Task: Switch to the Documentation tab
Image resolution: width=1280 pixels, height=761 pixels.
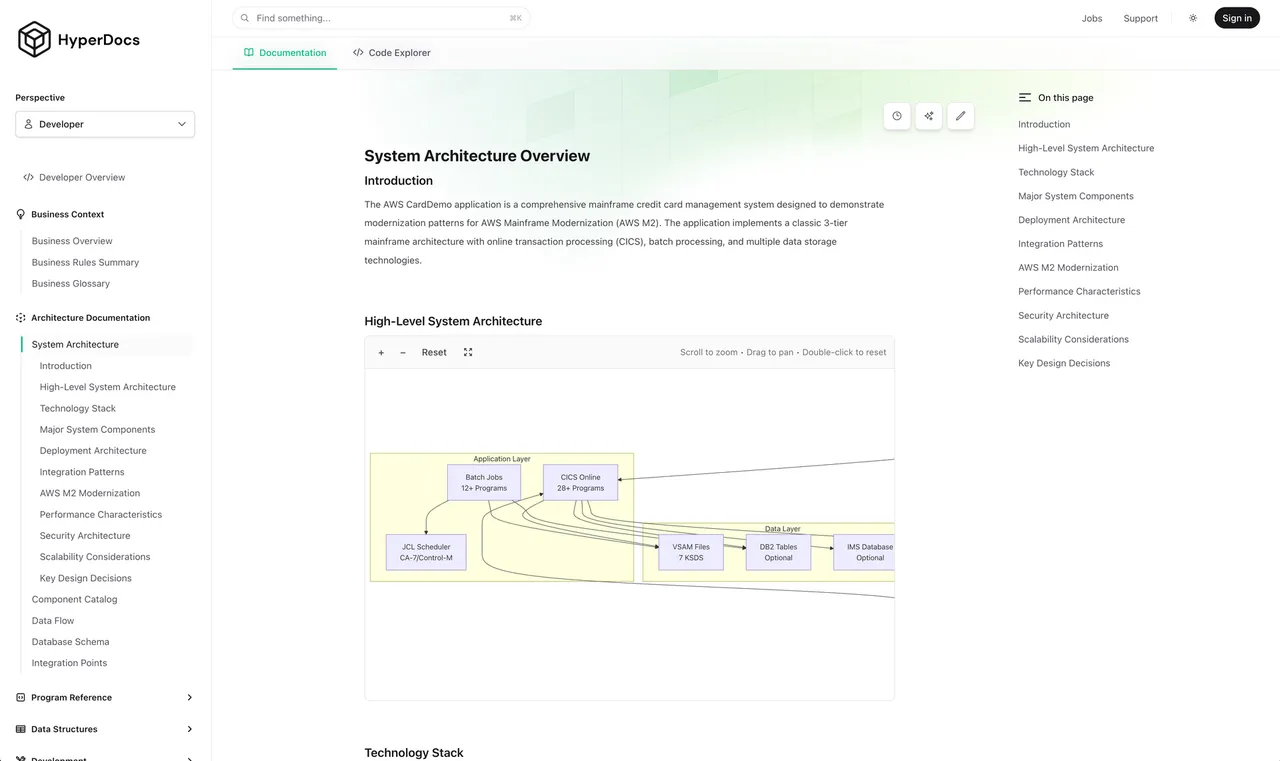Action: tap(285, 53)
